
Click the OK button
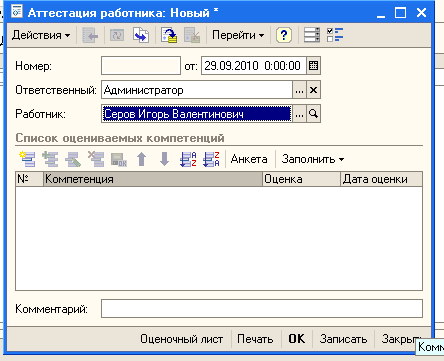pos(297,339)
